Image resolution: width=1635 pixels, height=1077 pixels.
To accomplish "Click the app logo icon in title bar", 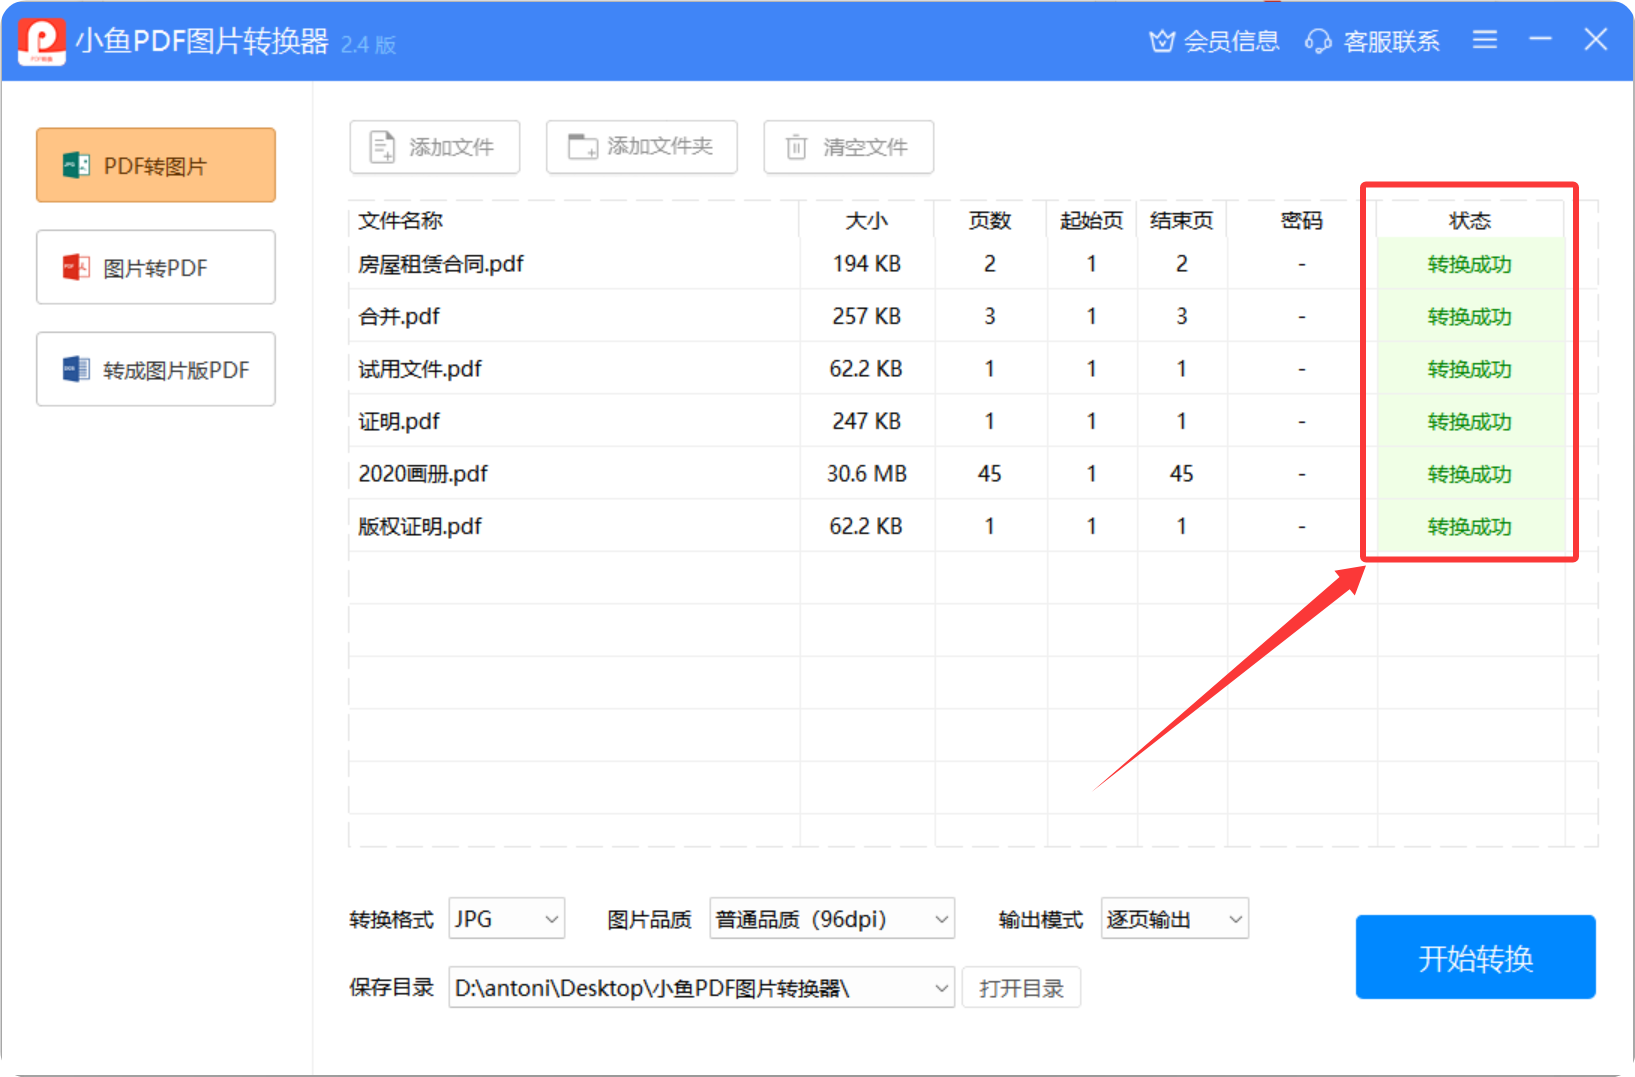I will click(x=42, y=41).
